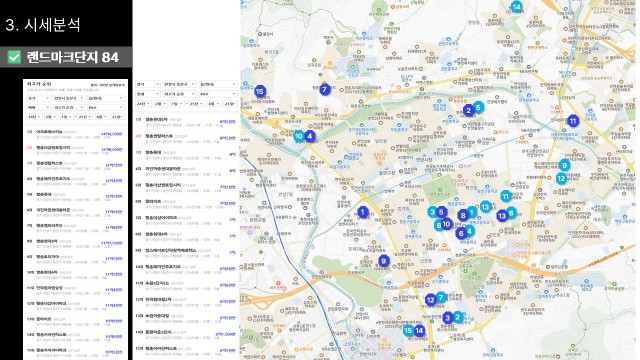The width and height of the screenshot is (640, 360).
Task: Click the 랜드마크단지 84 heading label
Action: pyautogui.click(x=73, y=57)
